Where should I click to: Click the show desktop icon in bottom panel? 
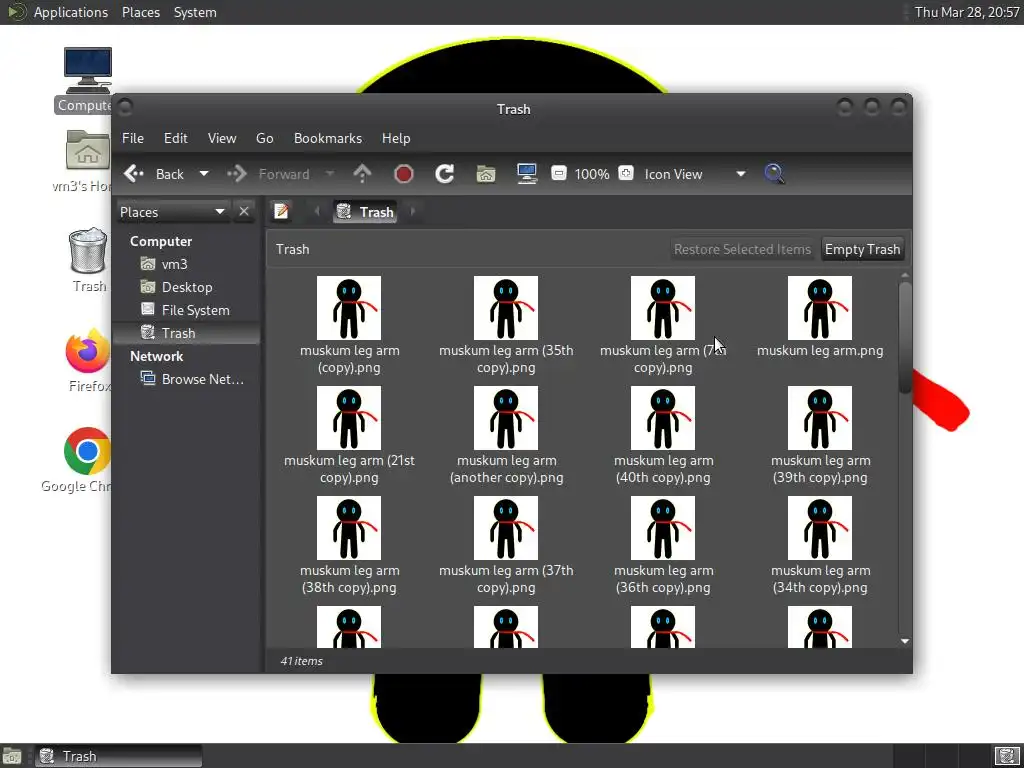pyautogui.click(x=12, y=756)
